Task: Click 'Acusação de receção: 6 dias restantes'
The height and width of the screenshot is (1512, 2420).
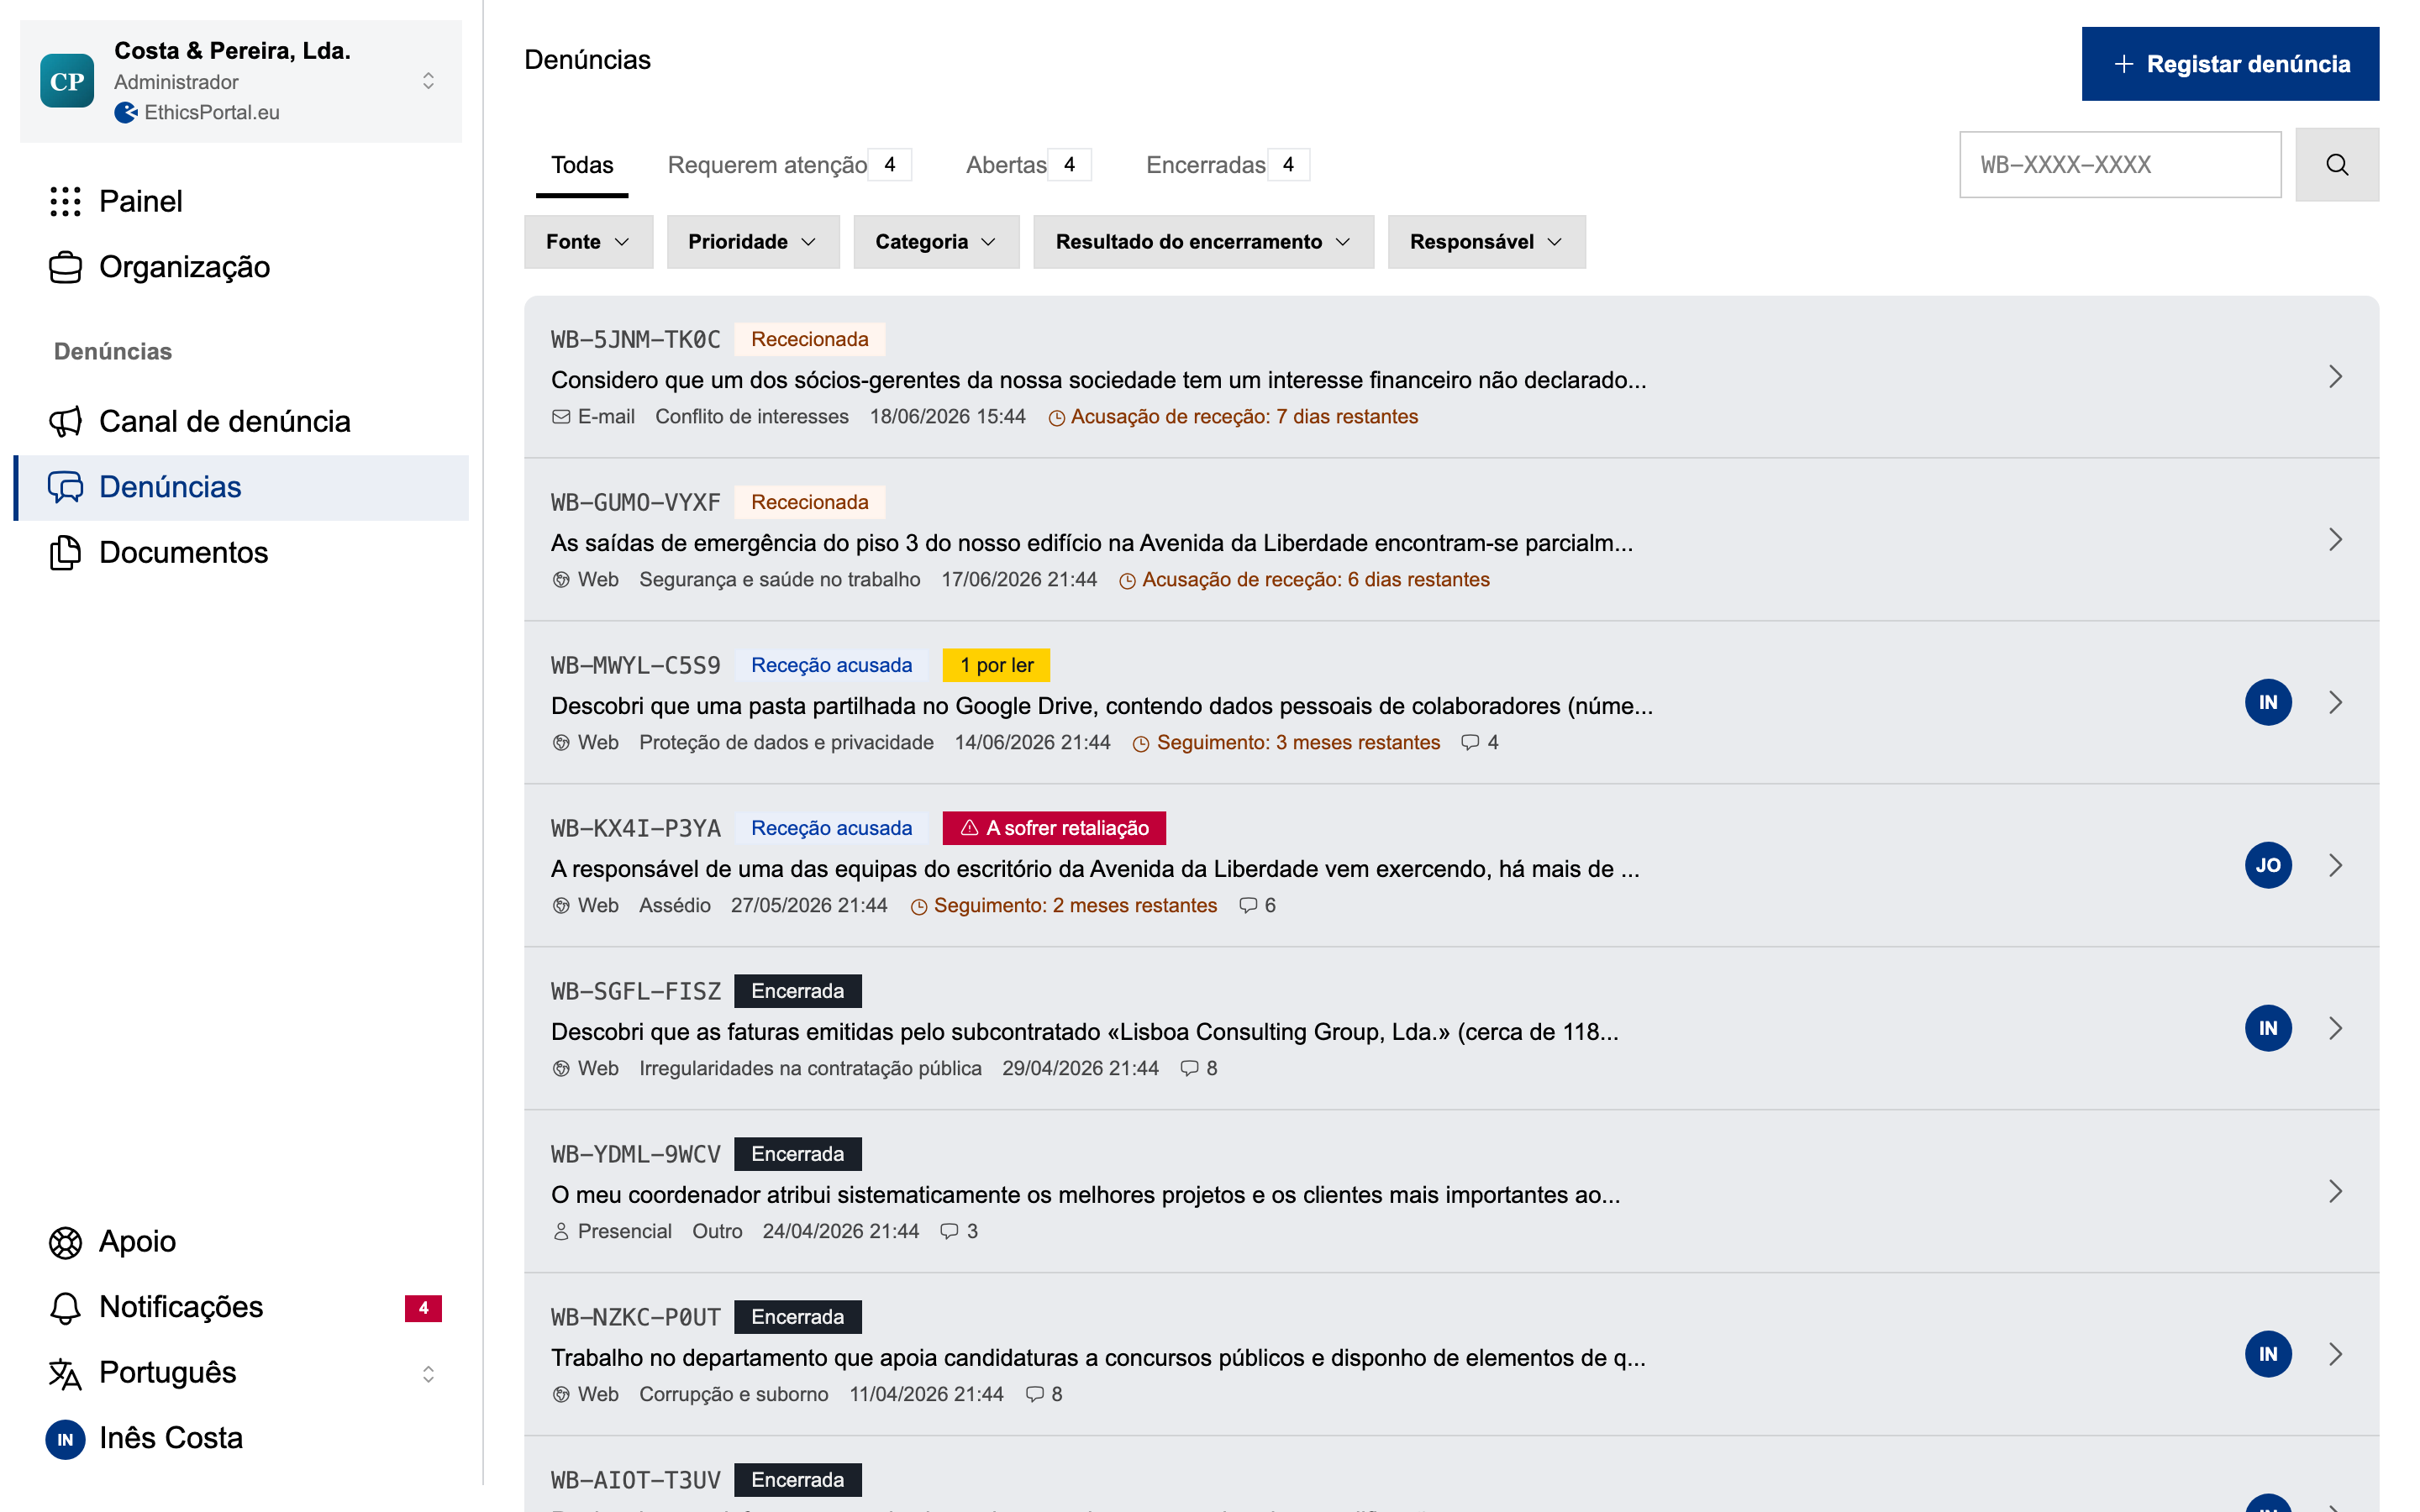Action: [1304, 579]
